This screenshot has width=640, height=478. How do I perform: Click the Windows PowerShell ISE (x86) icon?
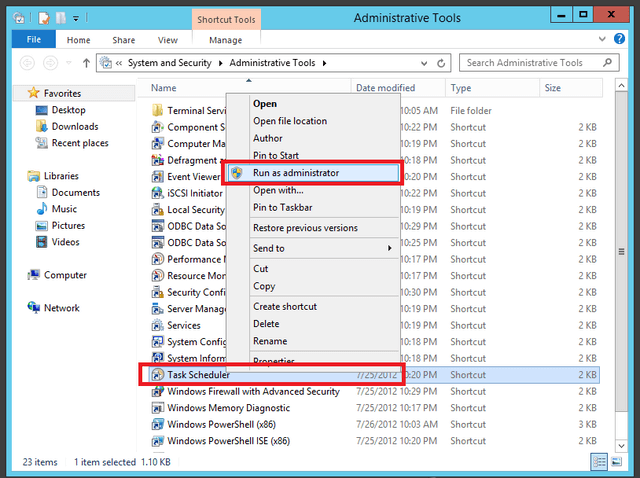[158, 441]
